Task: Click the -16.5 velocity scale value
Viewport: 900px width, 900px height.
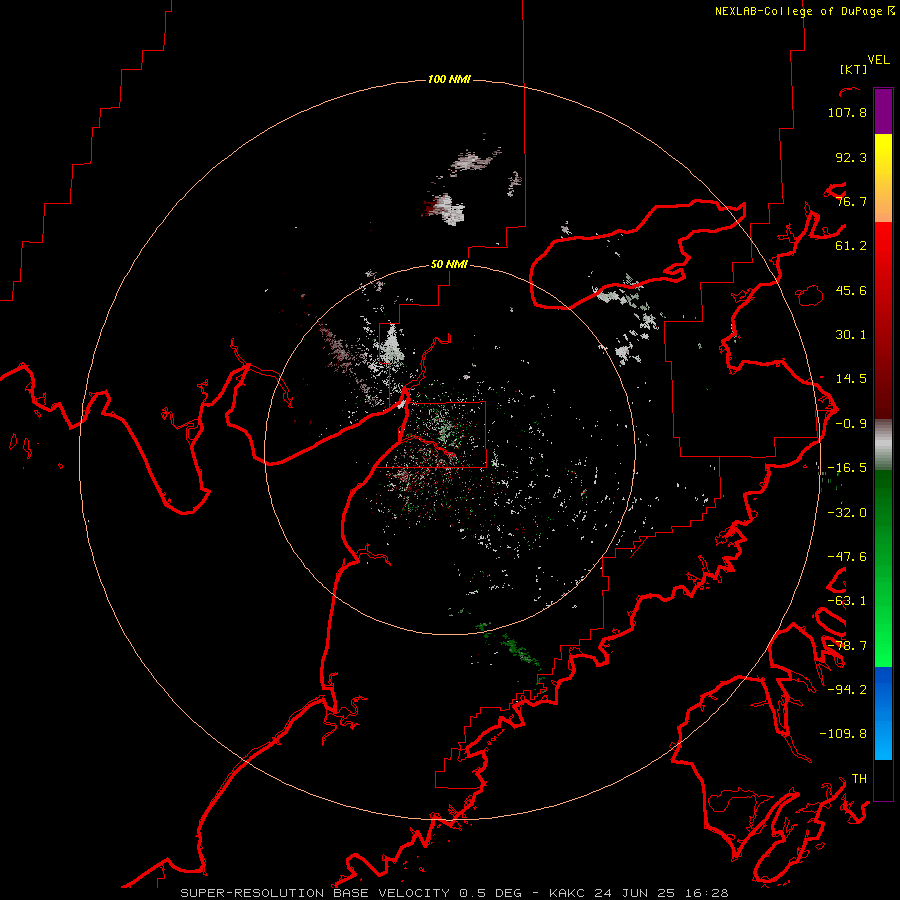Action: click(x=847, y=468)
